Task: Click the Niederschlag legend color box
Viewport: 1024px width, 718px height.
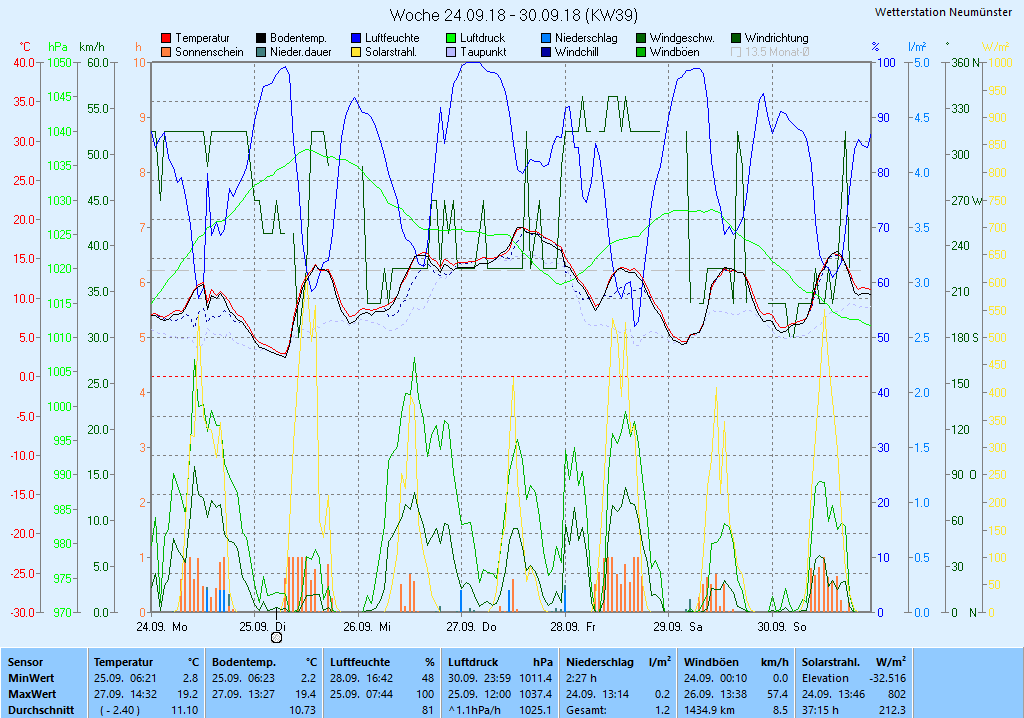Action: pyautogui.click(x=546, y=39)
